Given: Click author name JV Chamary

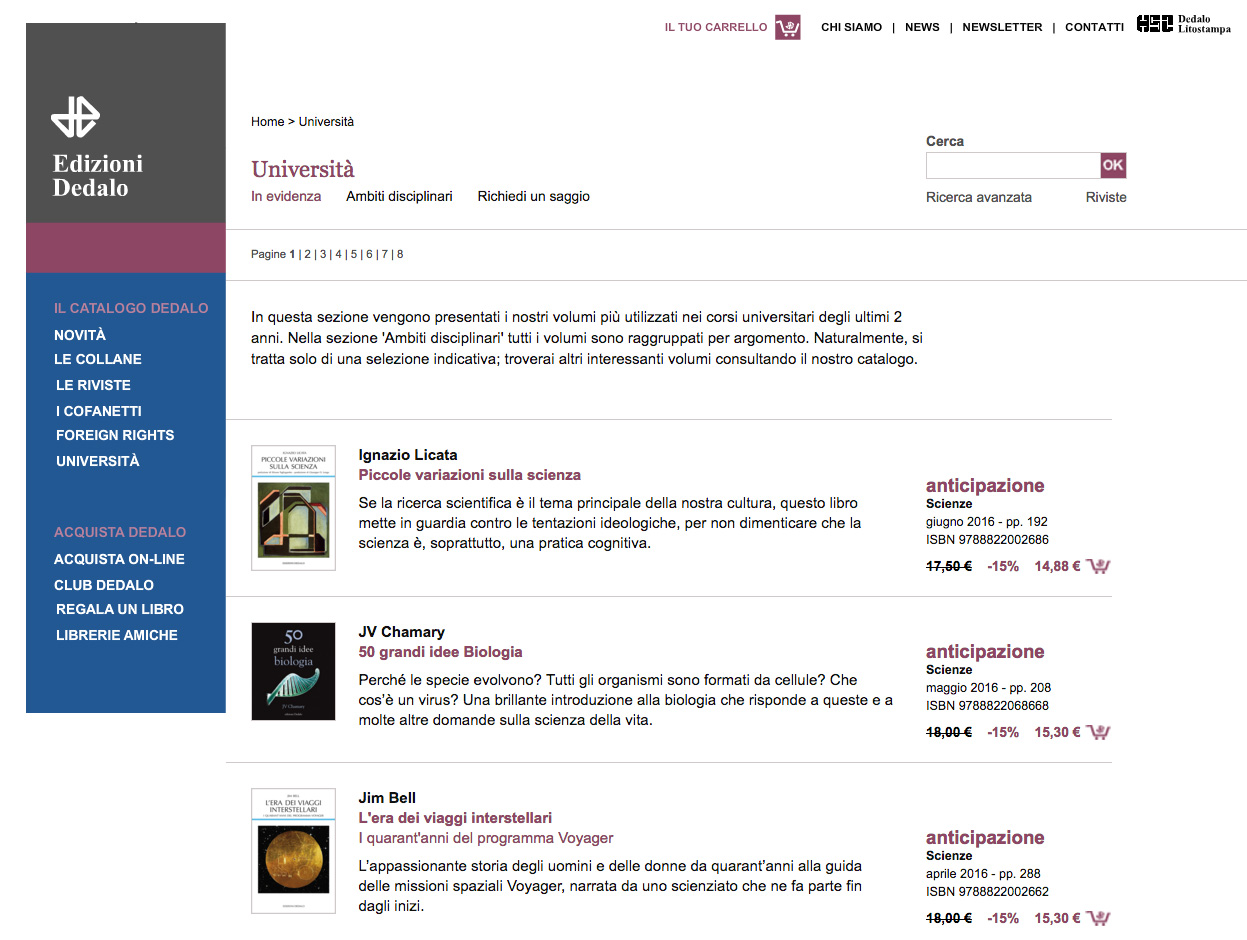Looking at the screenshot, I should coord(402,632).
